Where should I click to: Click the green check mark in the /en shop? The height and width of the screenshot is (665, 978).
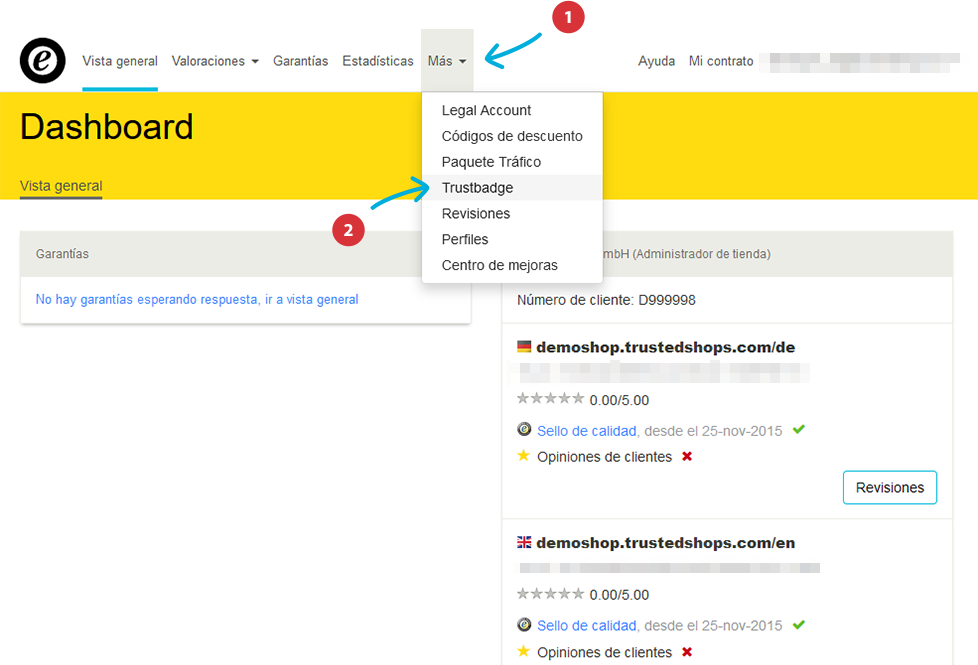click(798, 624)
